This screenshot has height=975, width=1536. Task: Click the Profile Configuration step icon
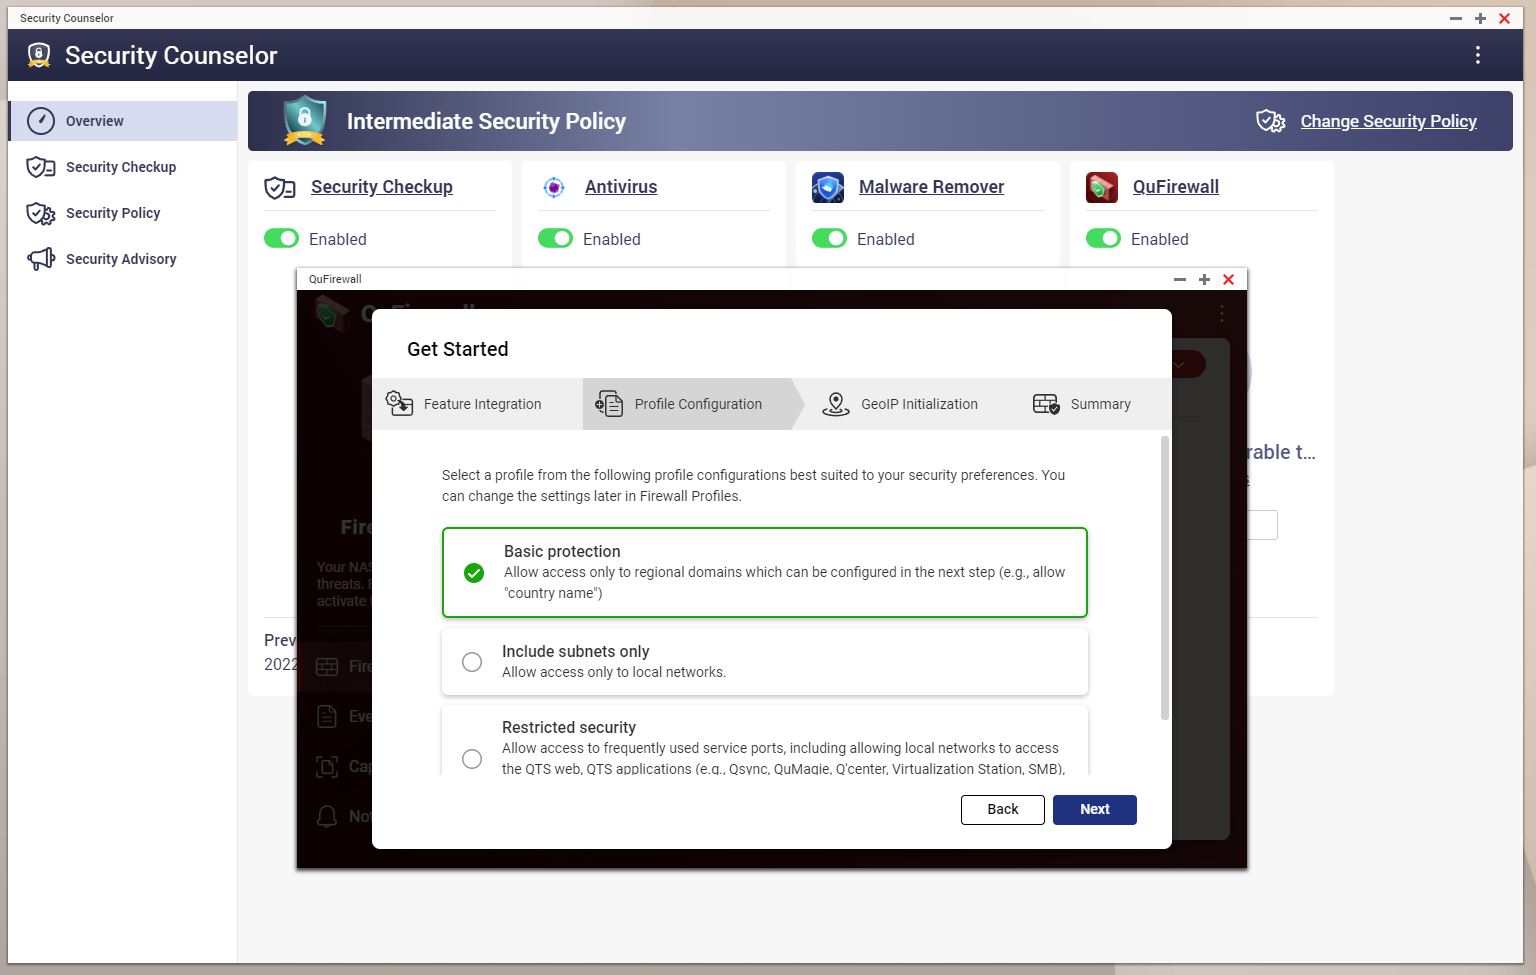[x=609, y=403]
